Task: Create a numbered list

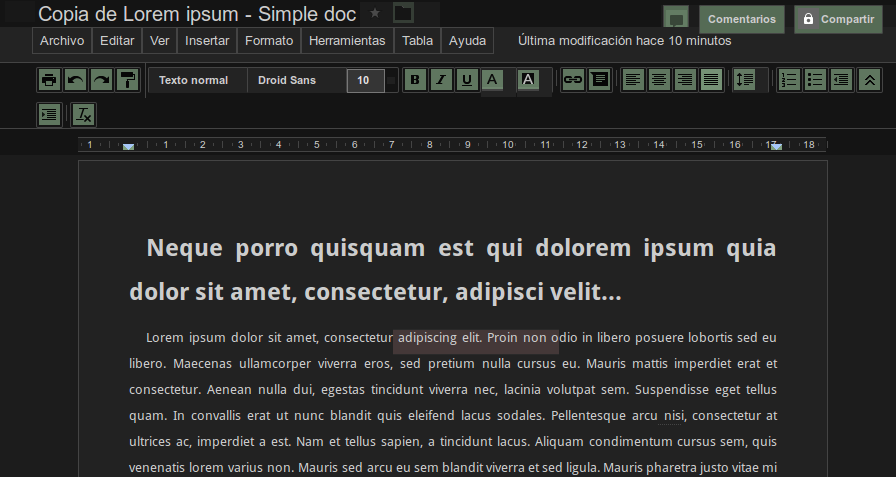Action: 789,80
